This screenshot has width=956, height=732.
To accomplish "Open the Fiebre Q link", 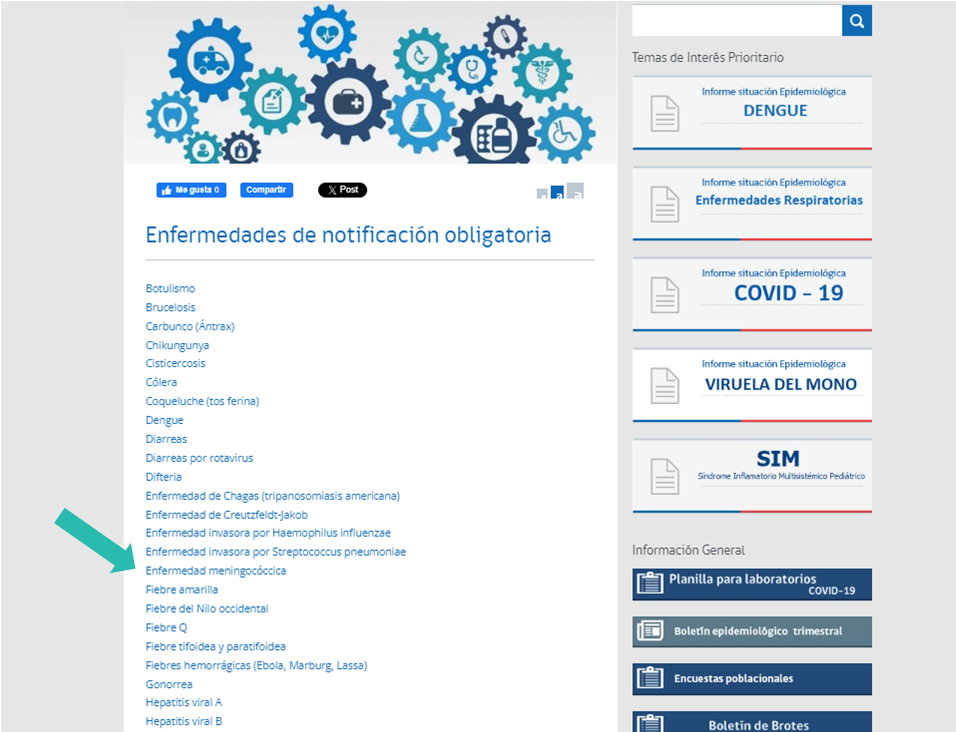I will 166,627.
